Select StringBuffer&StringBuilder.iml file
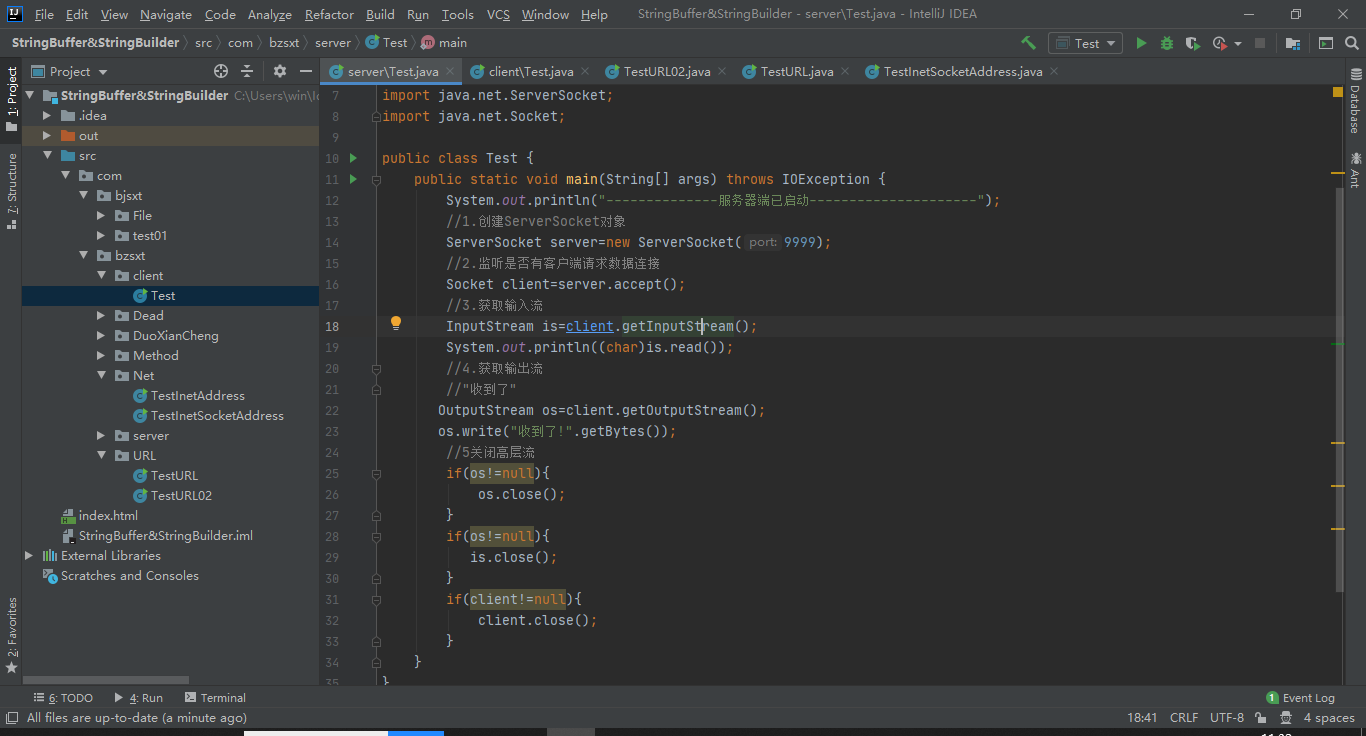This screenshot has width=1366, height=736. pos(165,536)
